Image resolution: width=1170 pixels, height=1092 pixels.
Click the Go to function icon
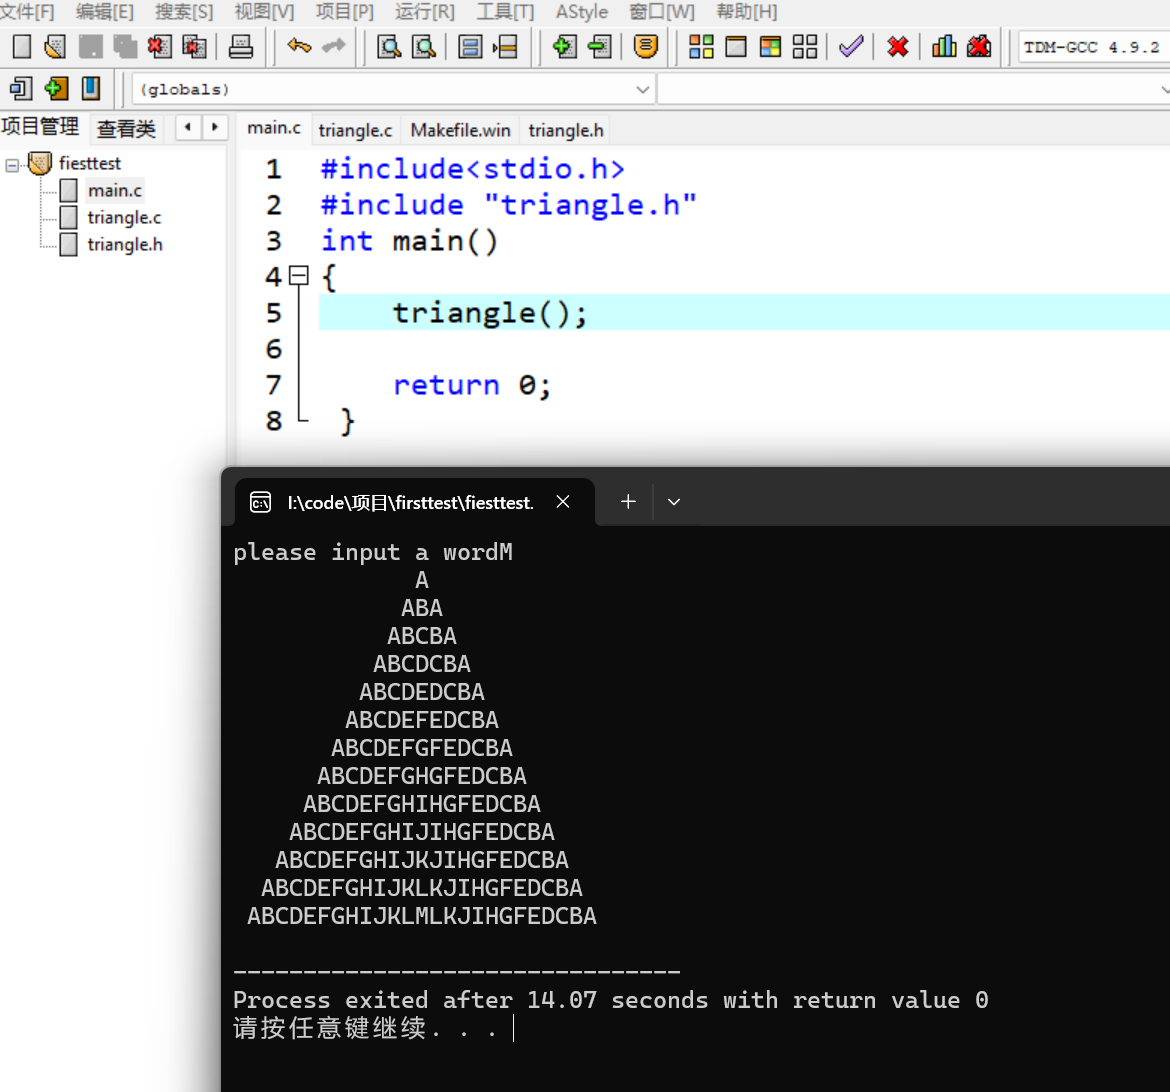[470, 47]
